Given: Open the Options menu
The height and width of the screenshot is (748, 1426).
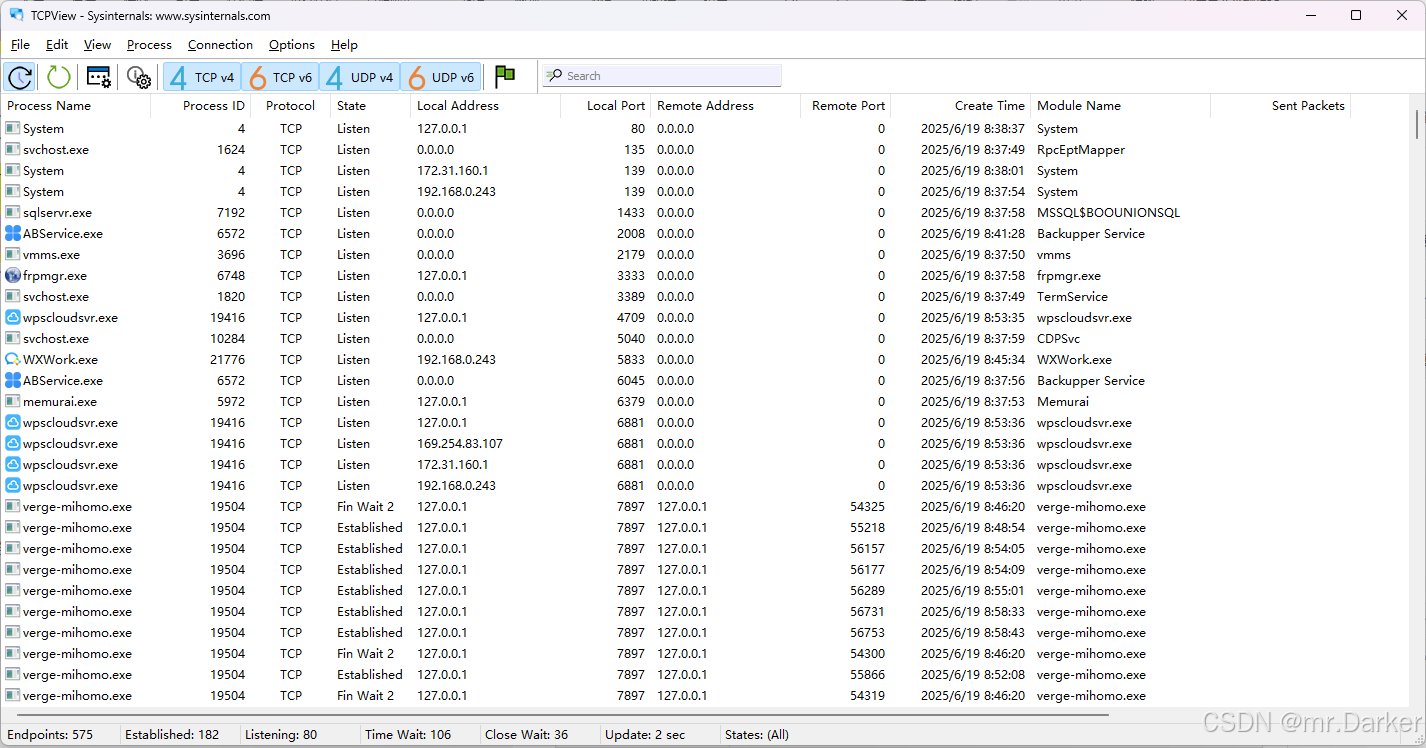Looking at the screenshot, I should point(291,45).
